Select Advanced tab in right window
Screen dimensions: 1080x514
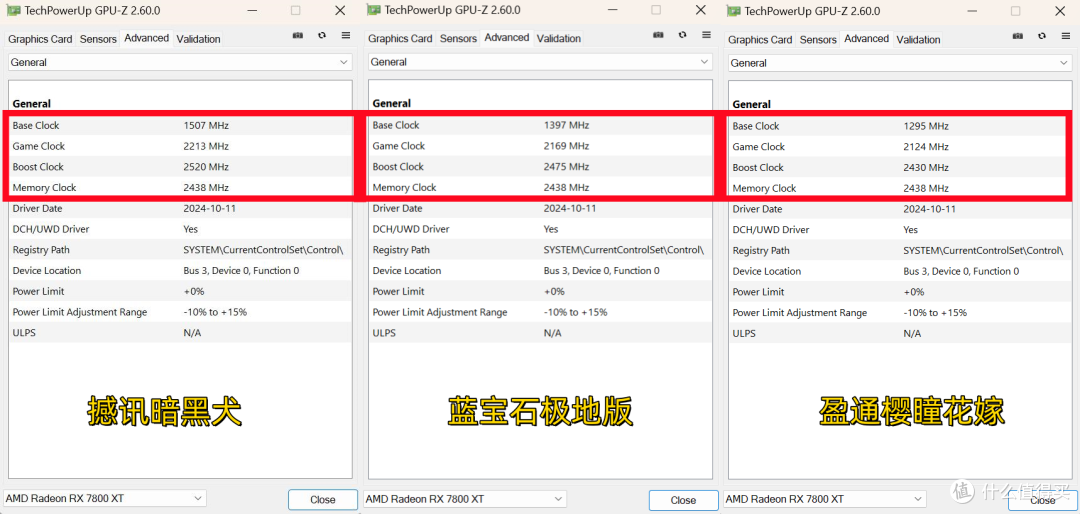tap(866, 39)
